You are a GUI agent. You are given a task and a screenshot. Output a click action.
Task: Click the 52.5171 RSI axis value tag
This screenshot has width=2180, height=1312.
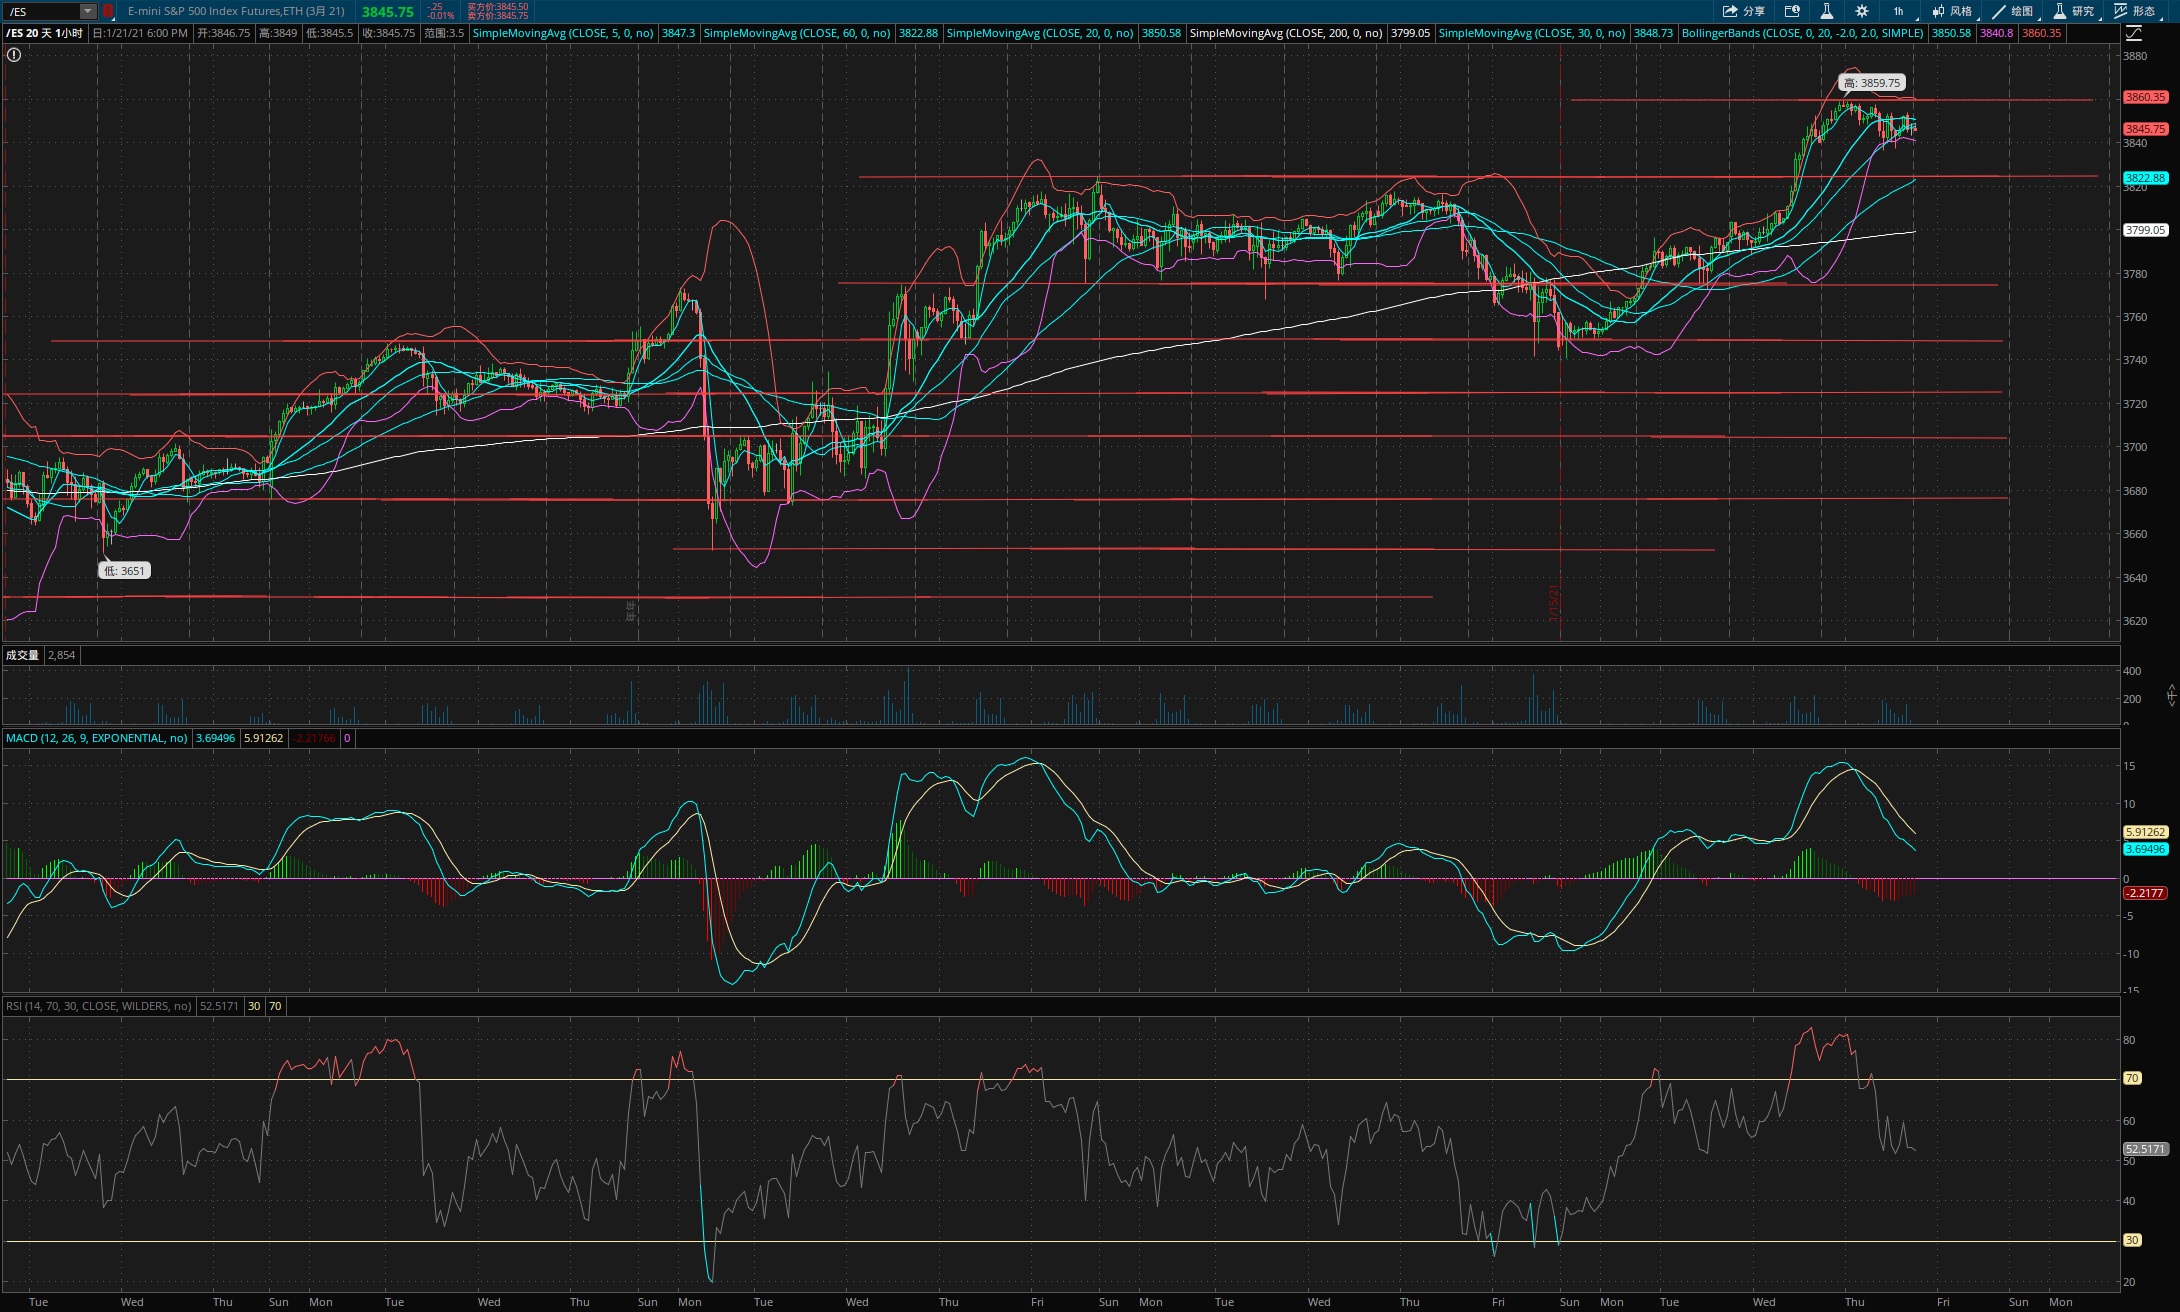click(x=2145, y=1150)
